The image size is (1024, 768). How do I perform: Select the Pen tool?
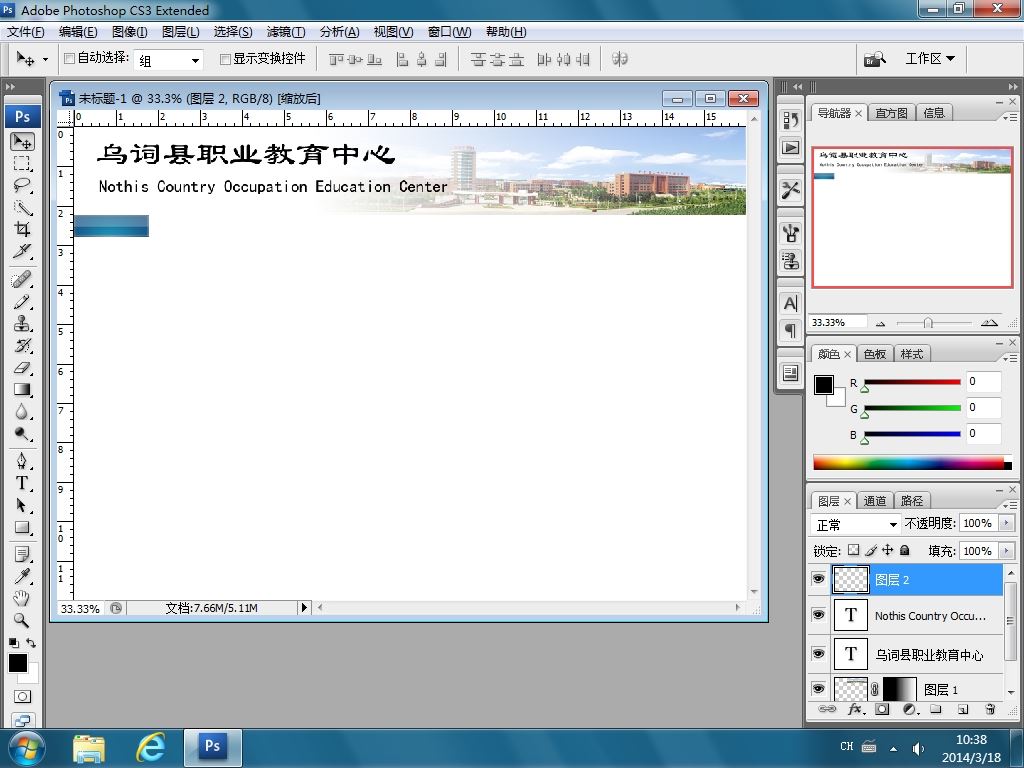point(22,462)
